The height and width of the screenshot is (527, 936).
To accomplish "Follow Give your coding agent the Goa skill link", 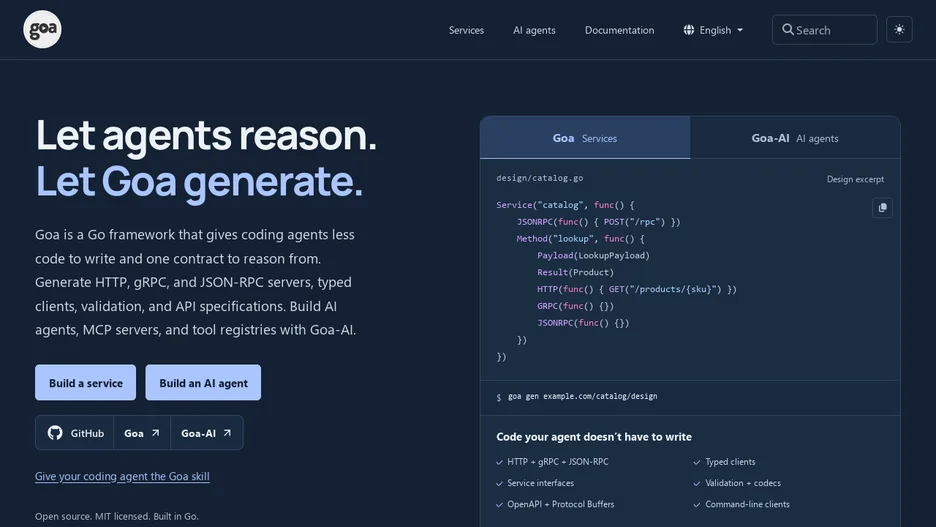I will click(122, 476).
